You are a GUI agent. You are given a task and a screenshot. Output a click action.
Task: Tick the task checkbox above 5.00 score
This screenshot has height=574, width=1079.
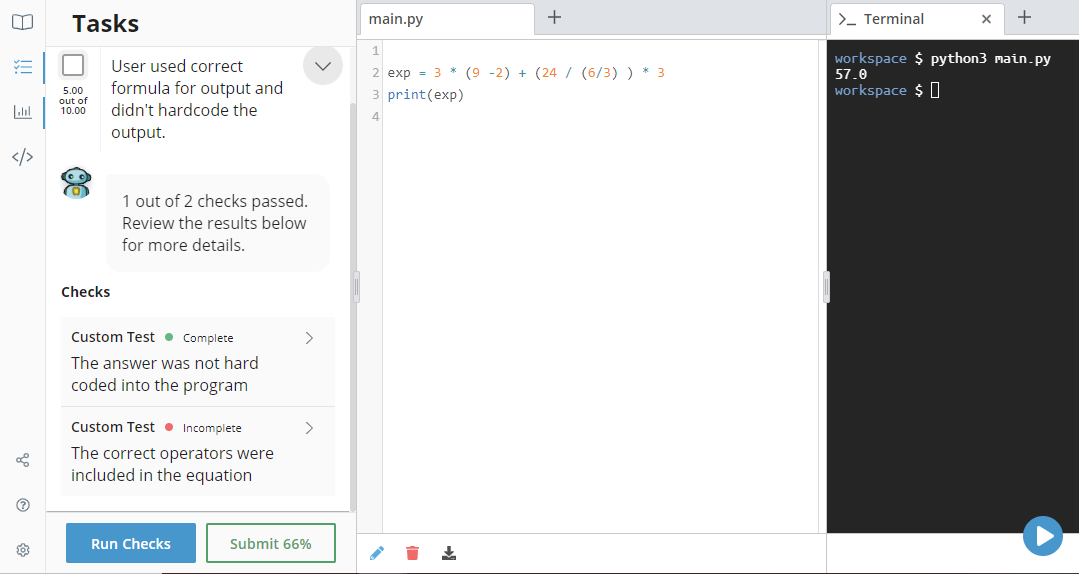[73, 65]
